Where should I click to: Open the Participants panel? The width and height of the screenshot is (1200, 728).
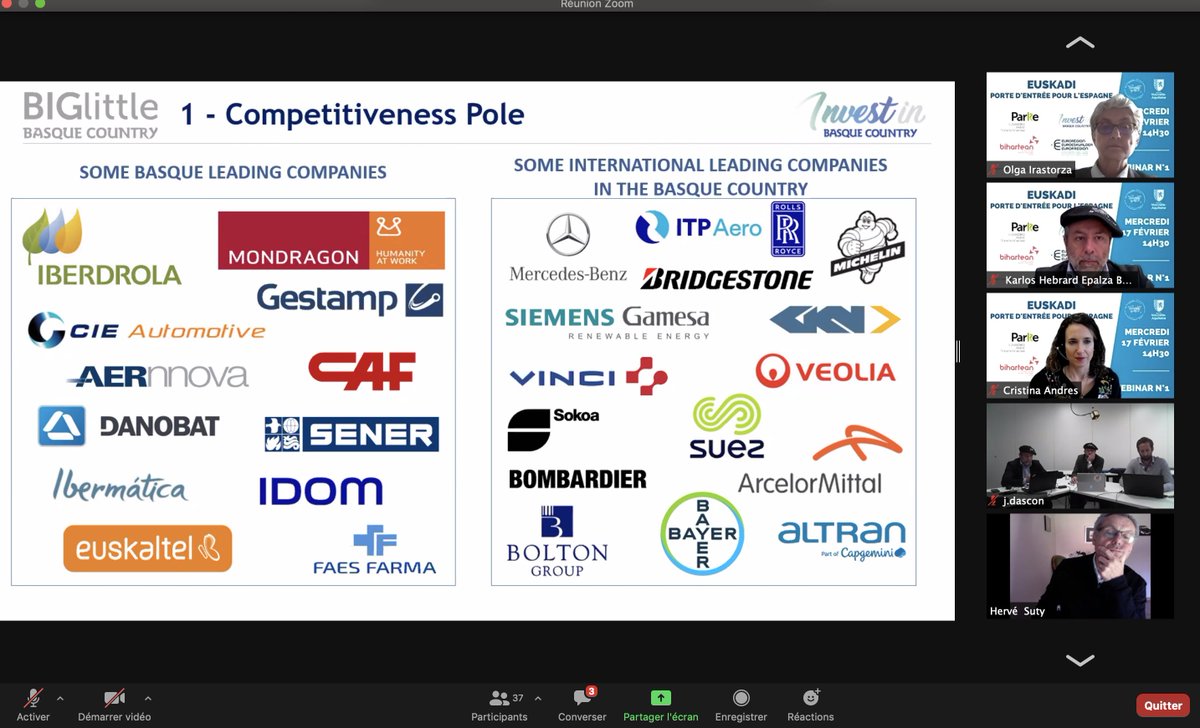(x=499, y=704)
